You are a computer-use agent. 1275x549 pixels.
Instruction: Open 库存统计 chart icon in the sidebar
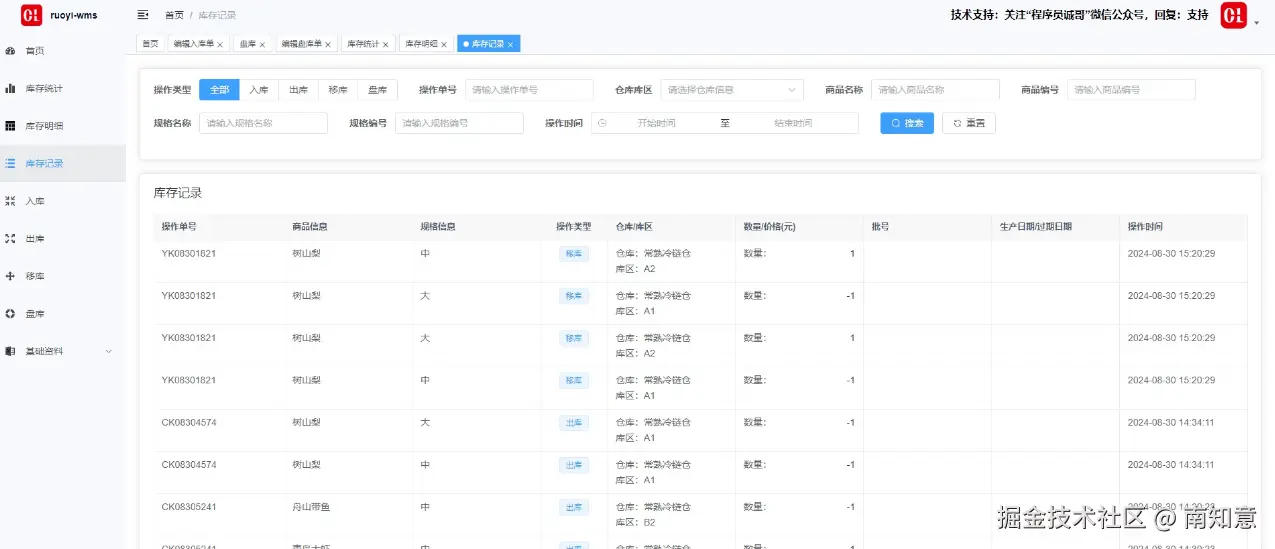point(10,88)
